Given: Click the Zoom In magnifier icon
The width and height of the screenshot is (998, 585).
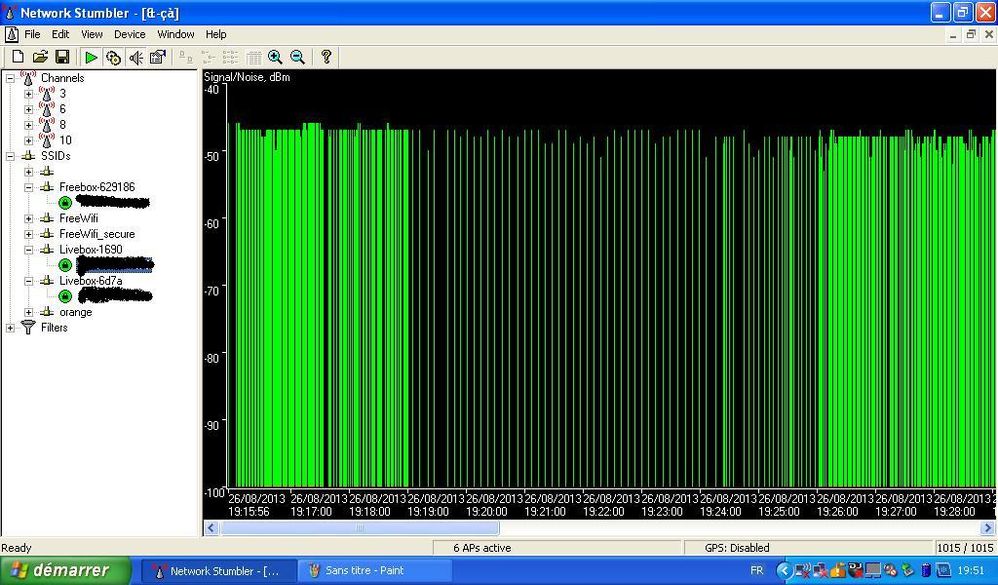Looking at the screenshot, I should pyautogui.click(x=275, y=57).
